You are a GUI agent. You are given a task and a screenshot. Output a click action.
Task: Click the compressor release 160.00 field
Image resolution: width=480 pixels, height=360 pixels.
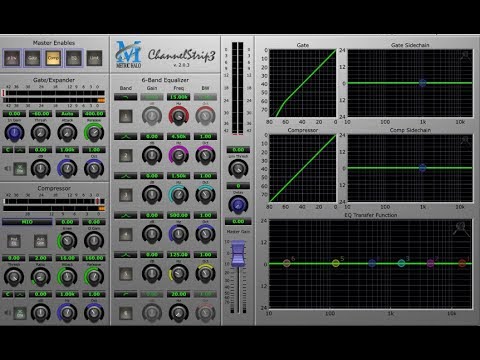tap(94, 258)
